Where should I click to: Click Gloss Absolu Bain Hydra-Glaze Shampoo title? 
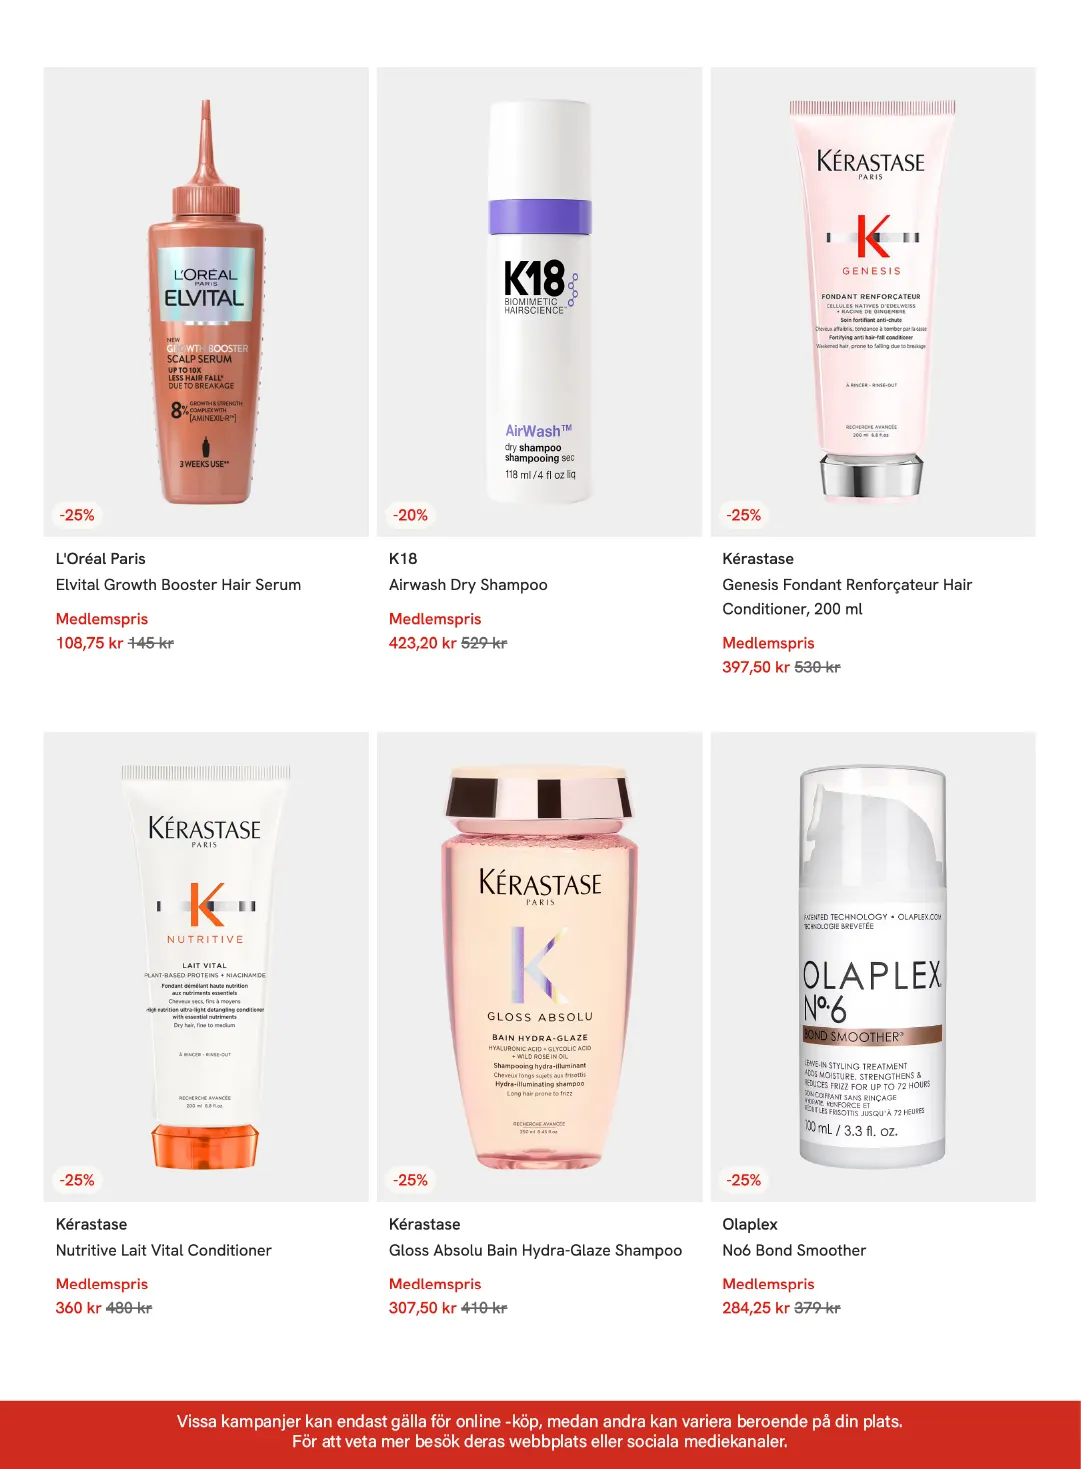pos(535,1250)
